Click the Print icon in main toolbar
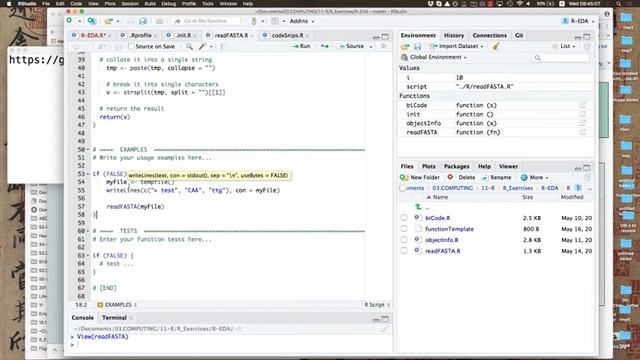 [x=160, y=21]
